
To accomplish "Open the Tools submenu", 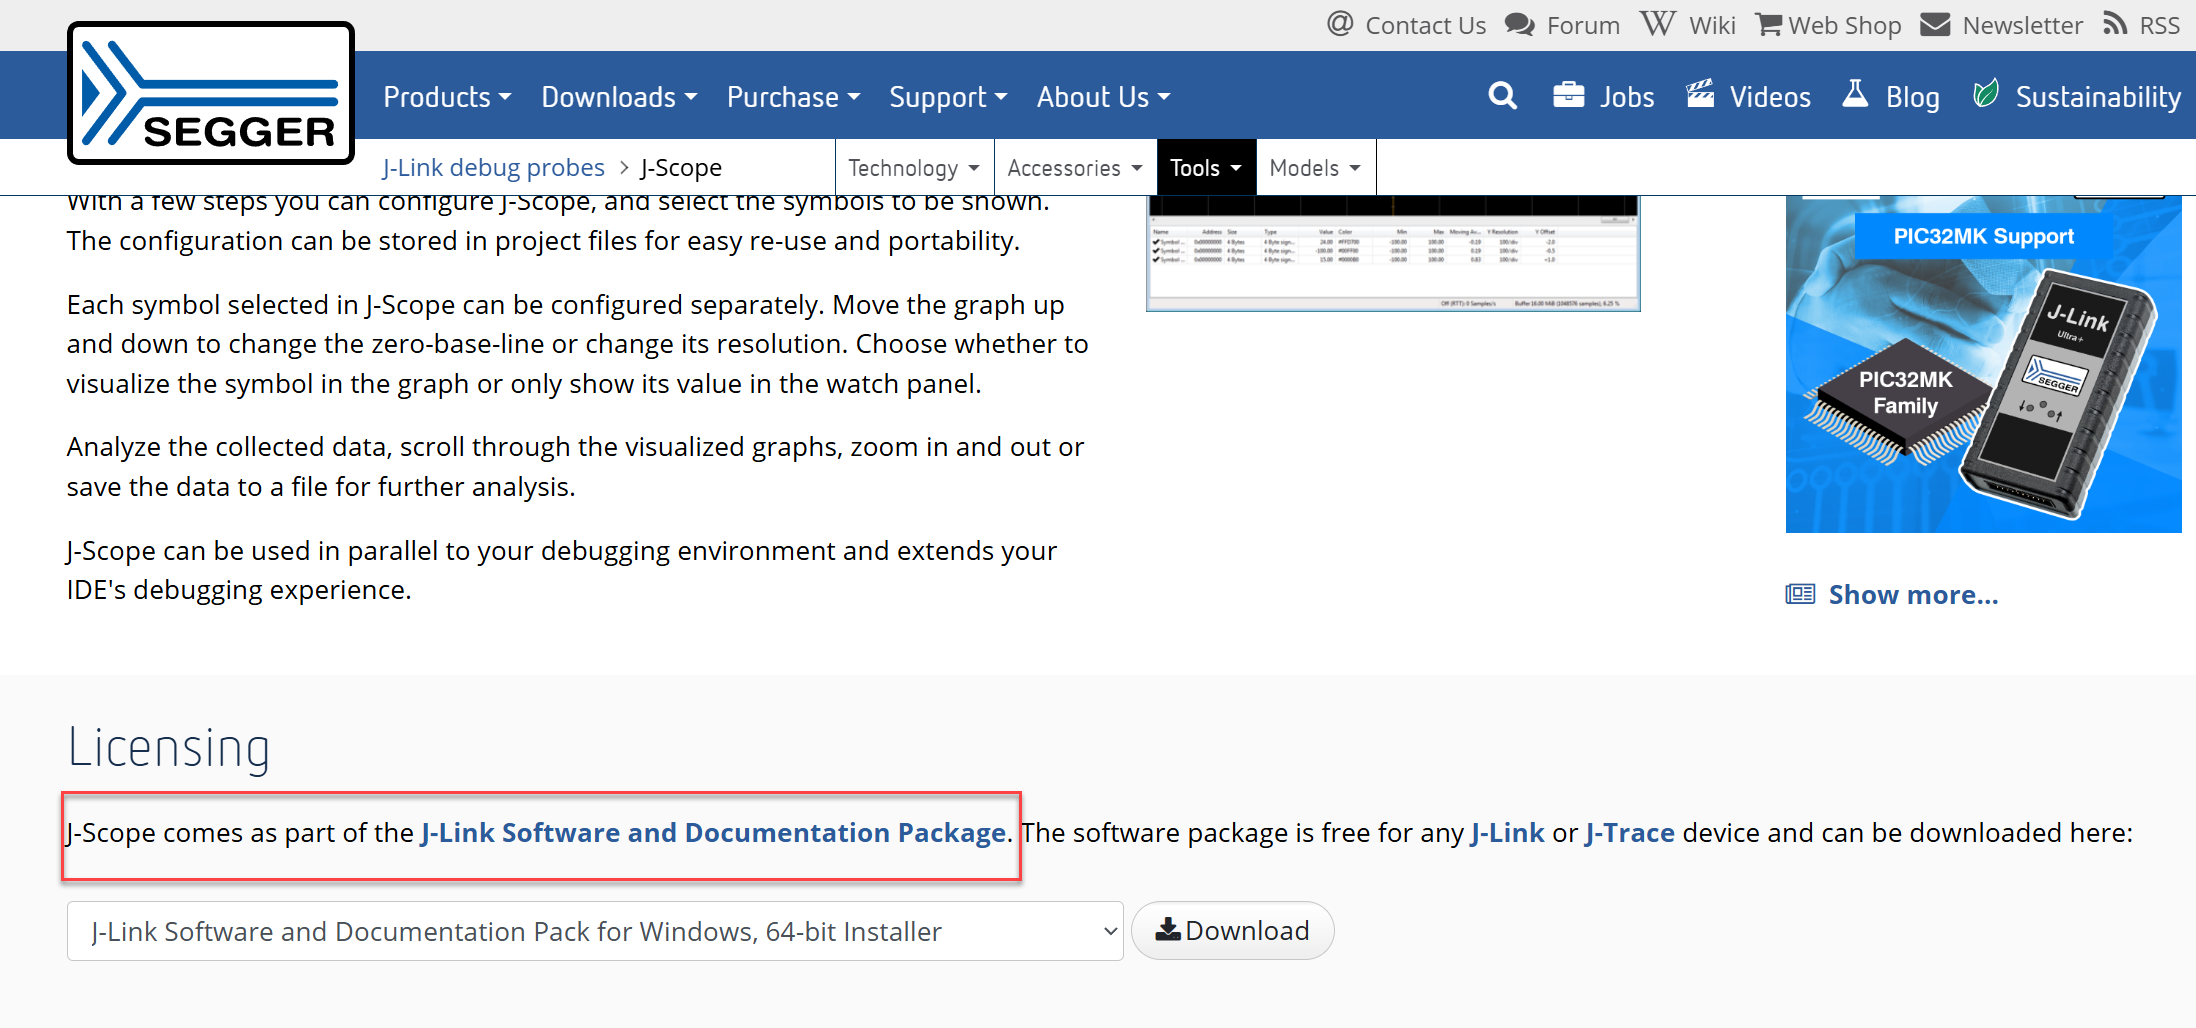I will [1206, 167].
